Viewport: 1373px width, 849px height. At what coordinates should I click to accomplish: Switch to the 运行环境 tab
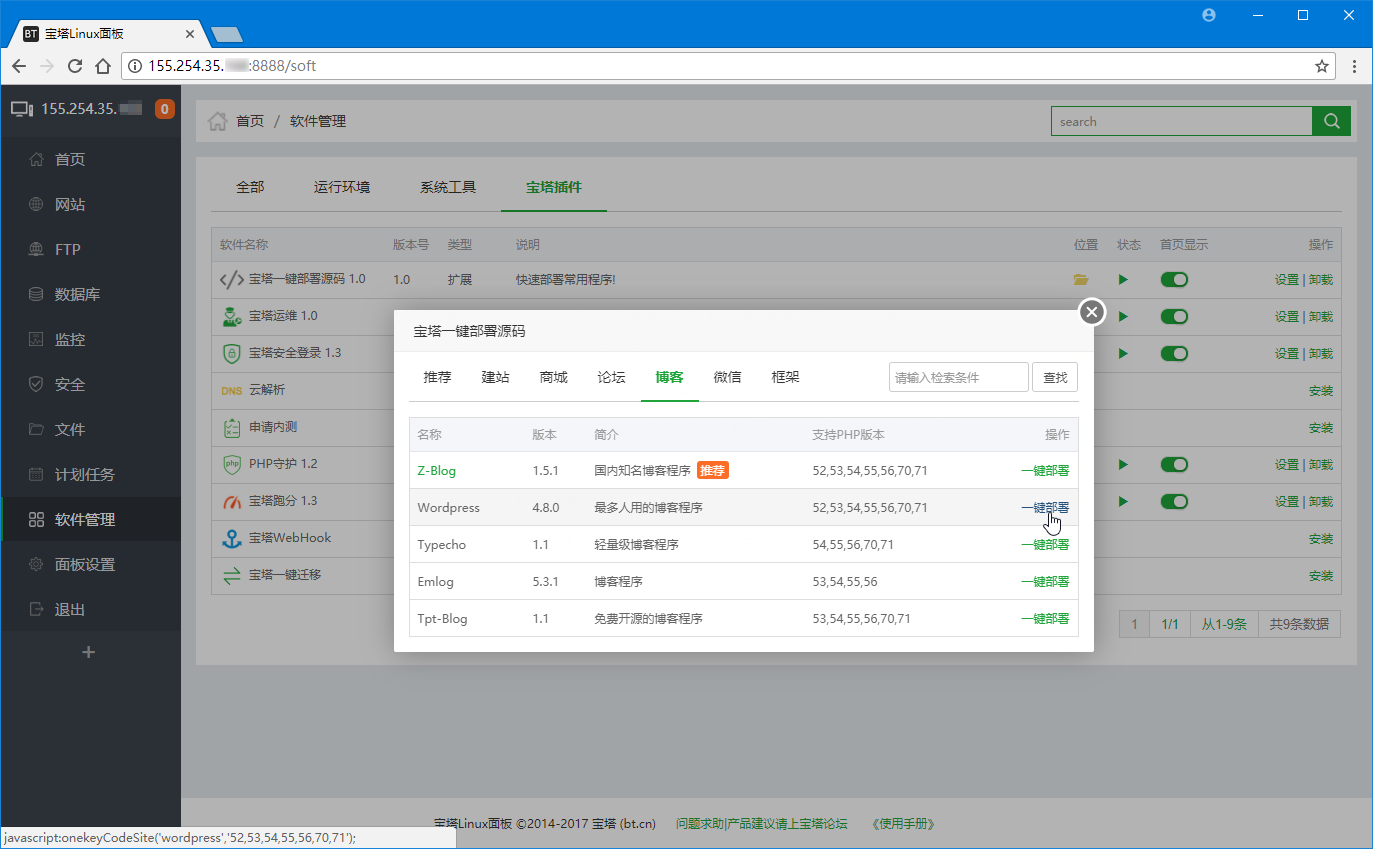coord(342,187)
